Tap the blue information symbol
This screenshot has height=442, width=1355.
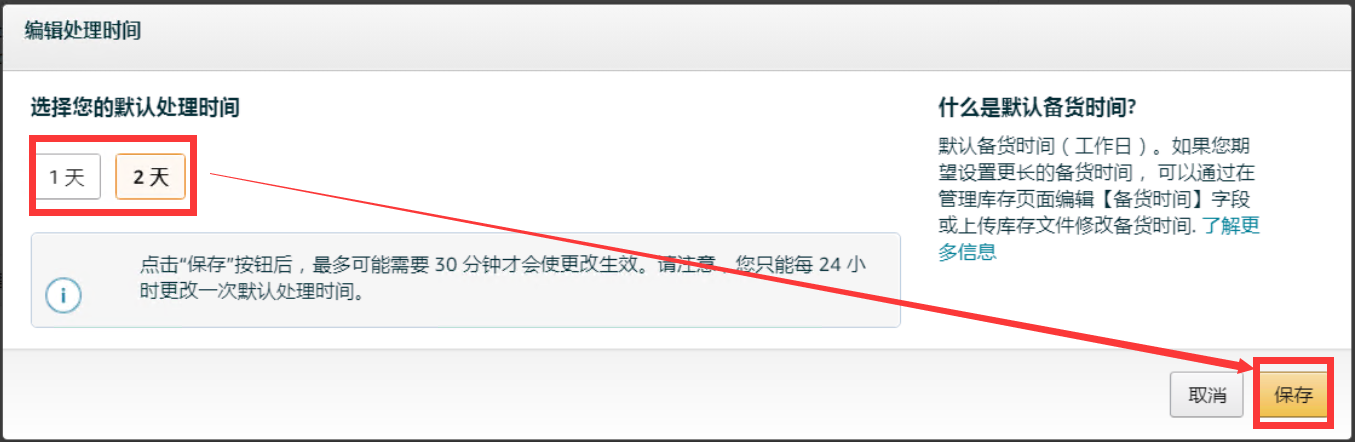pos(63,296)
